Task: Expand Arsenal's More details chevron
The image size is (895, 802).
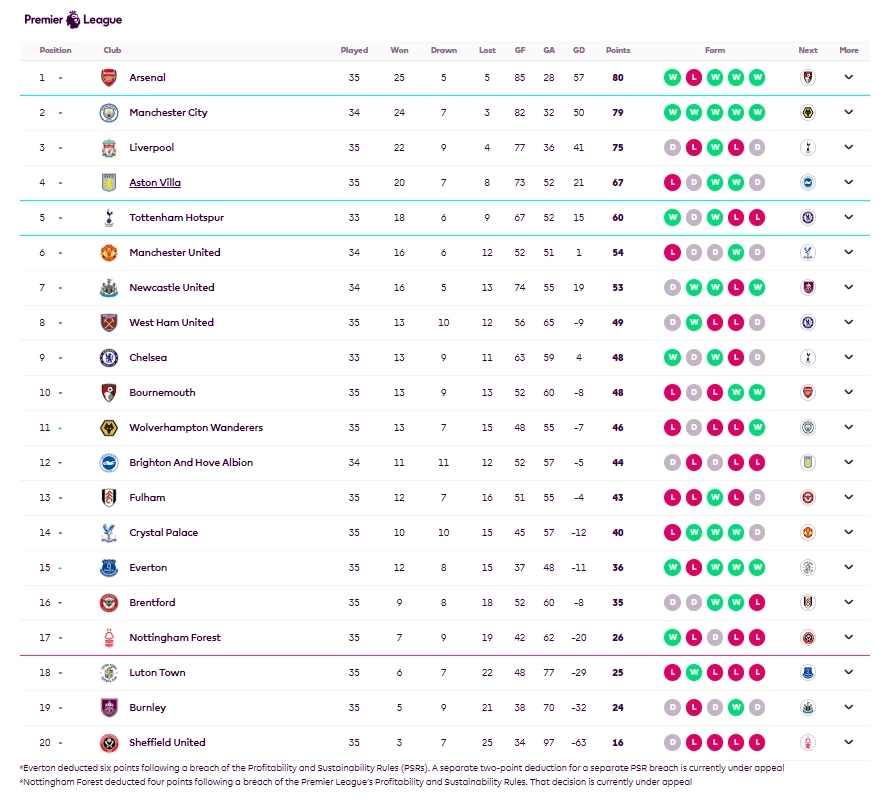Action: click(849, 78)
